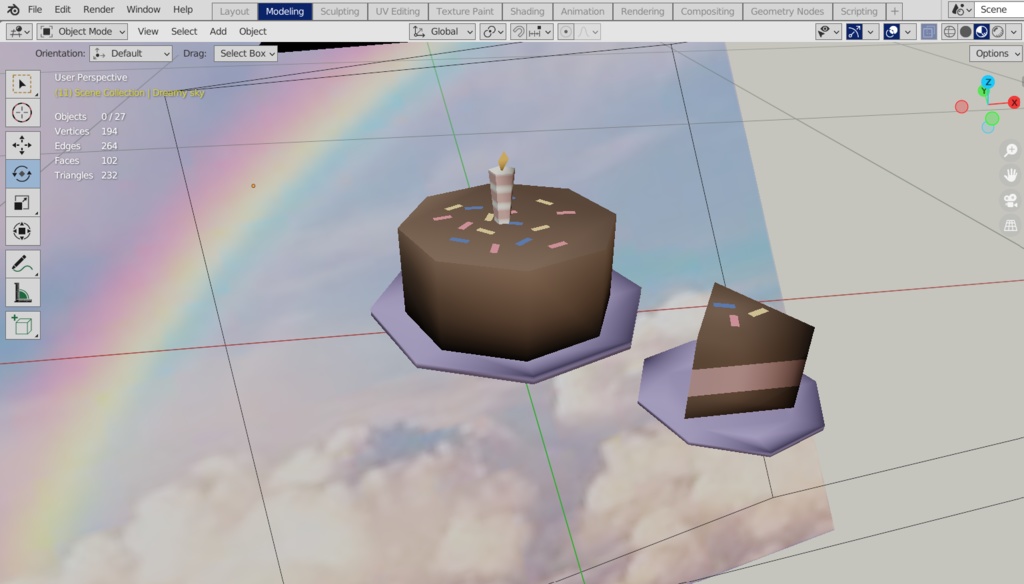The width and height of the screenshot is (1024, 584).
Task: Click the green negative Y gizmo circle
Action: click(x=992, y=118)
